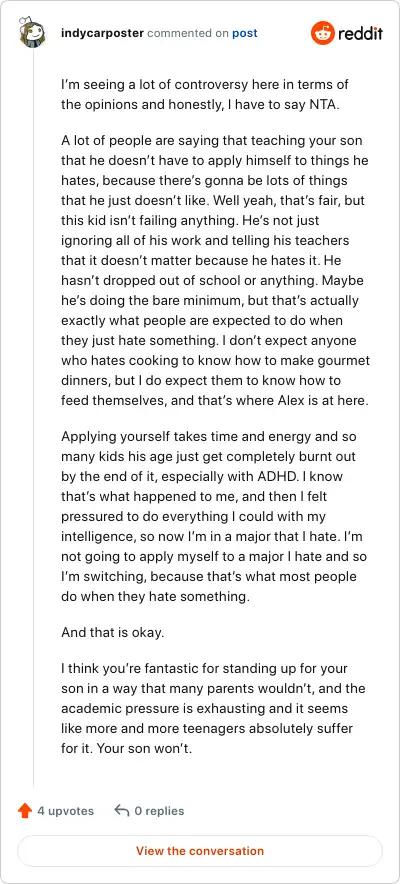Click the indycarposter avatar image
Viewport: 400px width, 884px height.
click(x=33, y=33)
